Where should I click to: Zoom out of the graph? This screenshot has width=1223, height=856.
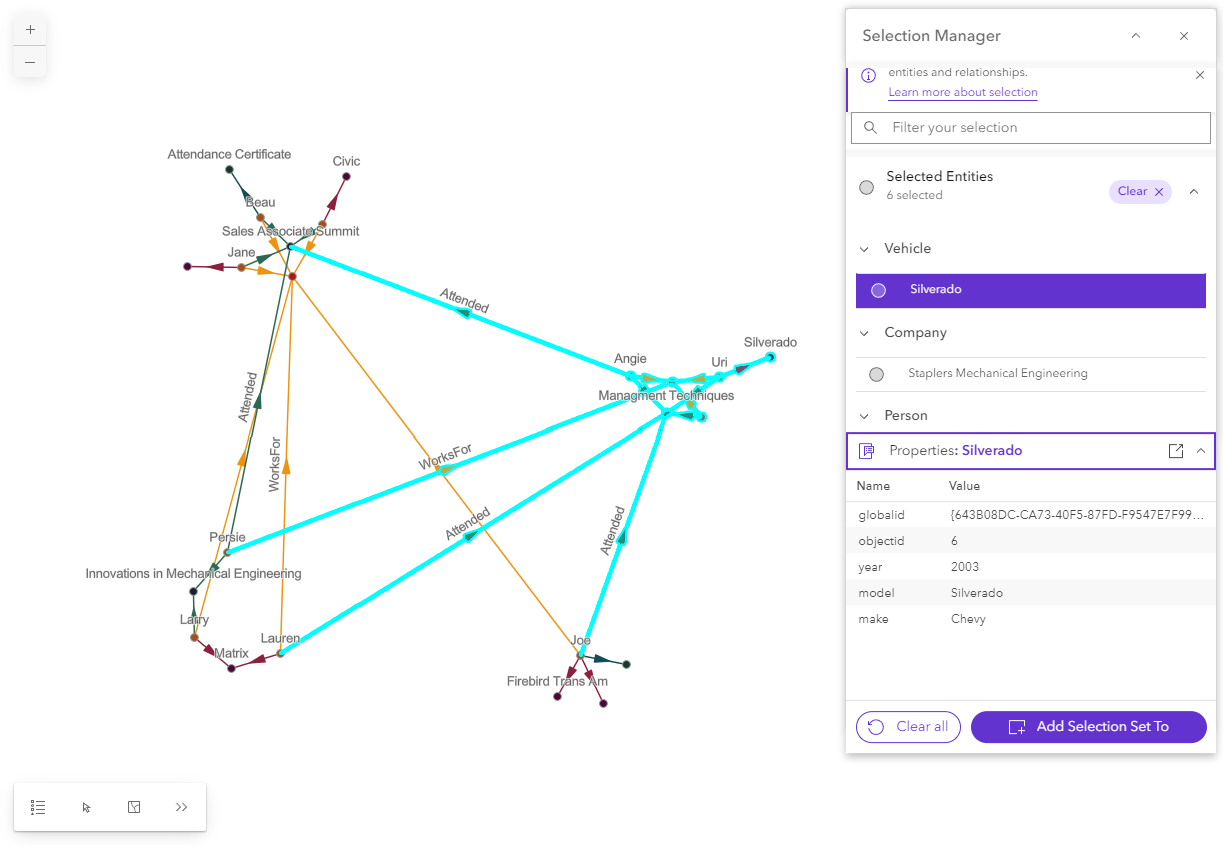pyautogui.click(x=30, y=62)
